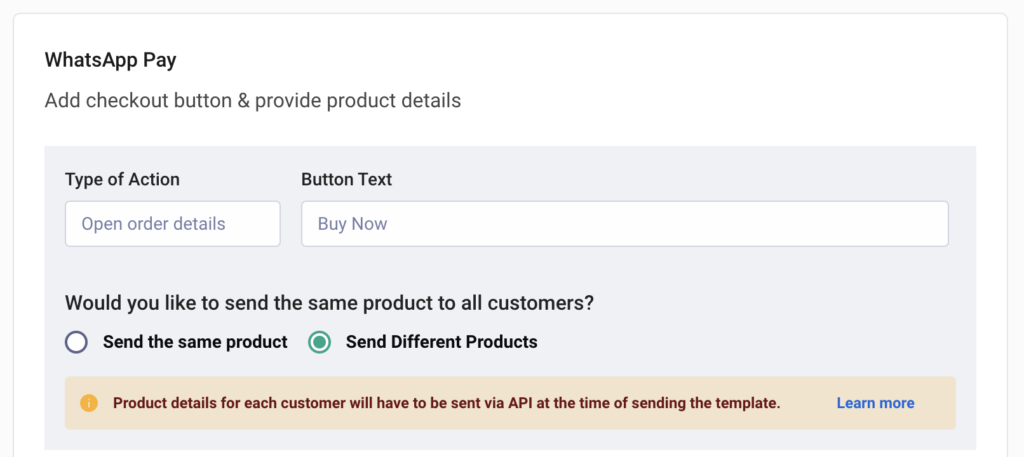Click the "Open order details" placeholder text
This screenshot has width=1024, height=457.
pos(153,224)
